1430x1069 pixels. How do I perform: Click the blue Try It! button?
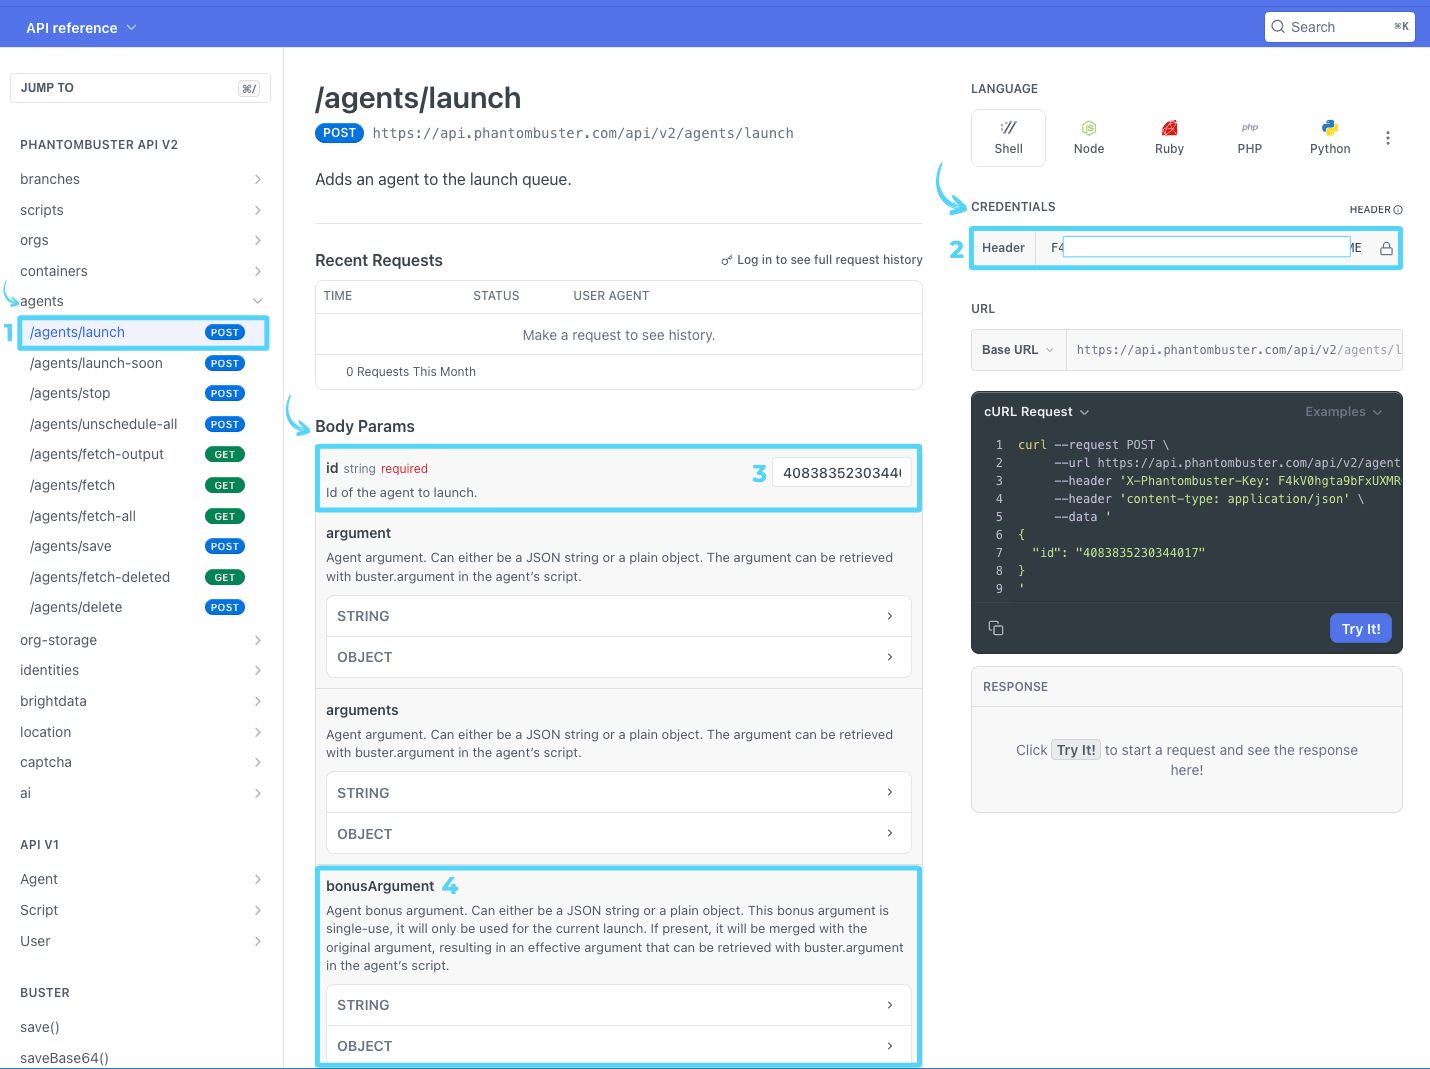(1361, 628)
